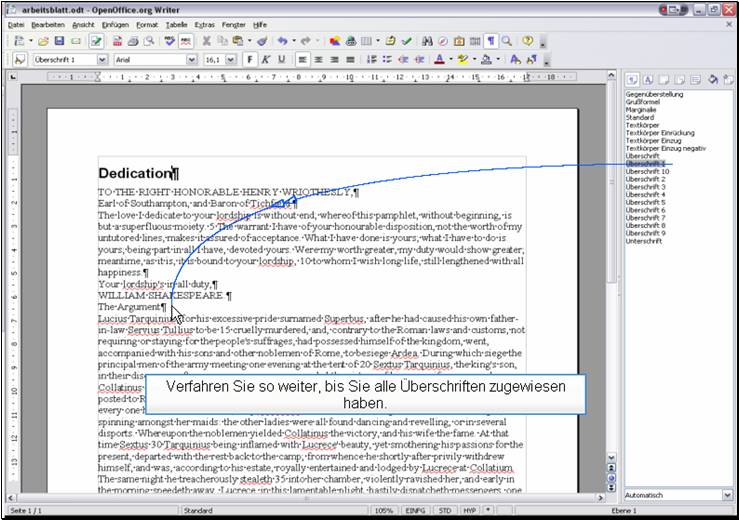The width and height of the screenshot is (739, 520).
Task: Click the Cut scissors icon
Action: (x=207, y=41)
